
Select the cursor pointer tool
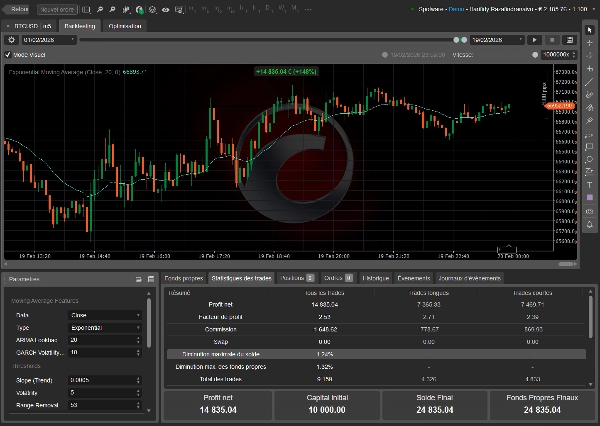590,30
